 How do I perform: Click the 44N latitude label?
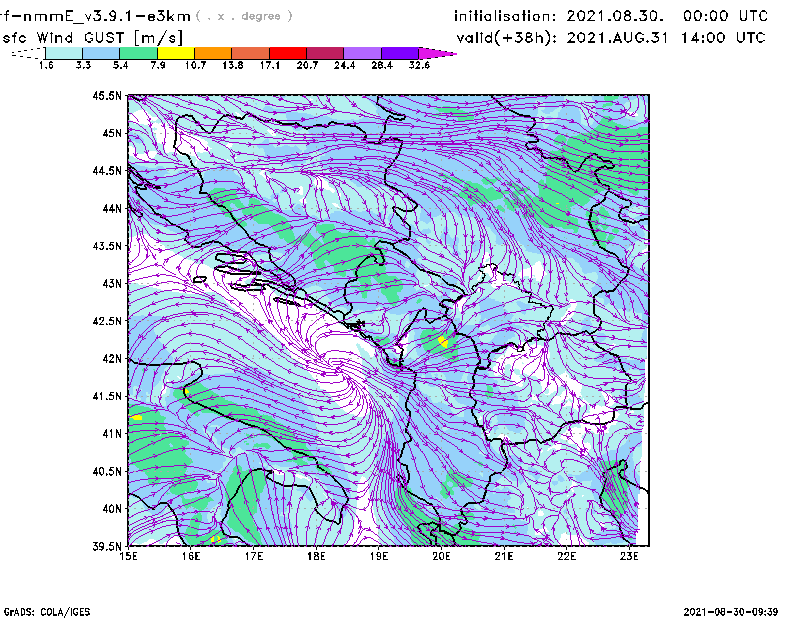coord(112,208)
